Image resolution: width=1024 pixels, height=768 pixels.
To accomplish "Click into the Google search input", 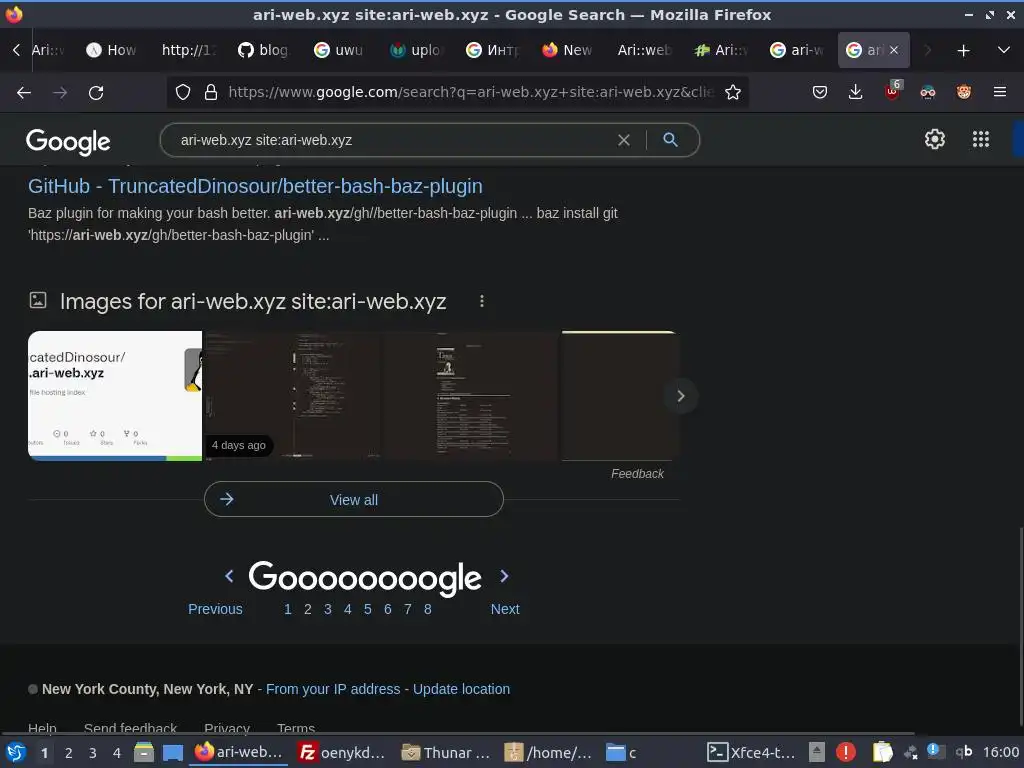I will pyautogui.click(x=392, y=140).
